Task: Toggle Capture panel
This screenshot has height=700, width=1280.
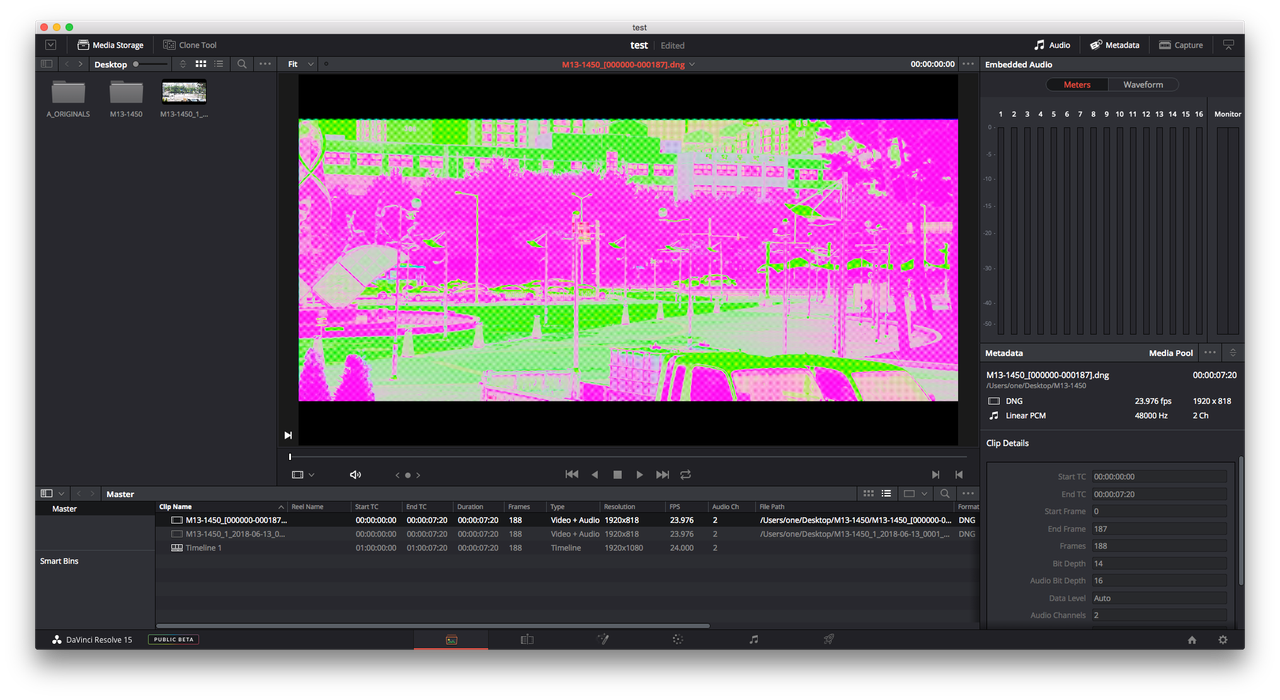Action: pos(1181,45)
